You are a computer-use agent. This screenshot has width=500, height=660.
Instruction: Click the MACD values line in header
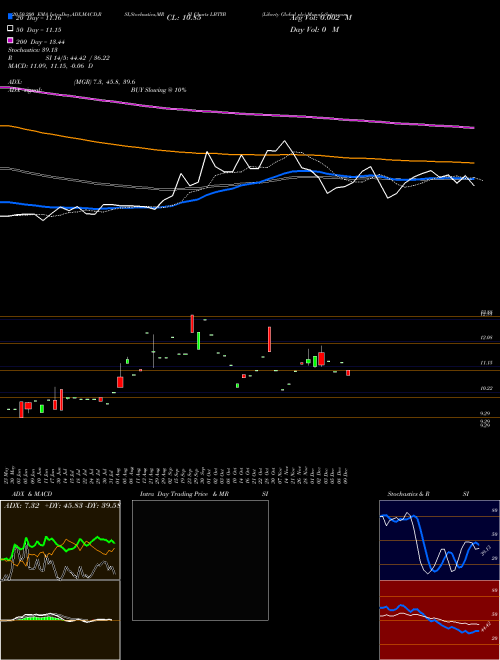tap(51, 66)
